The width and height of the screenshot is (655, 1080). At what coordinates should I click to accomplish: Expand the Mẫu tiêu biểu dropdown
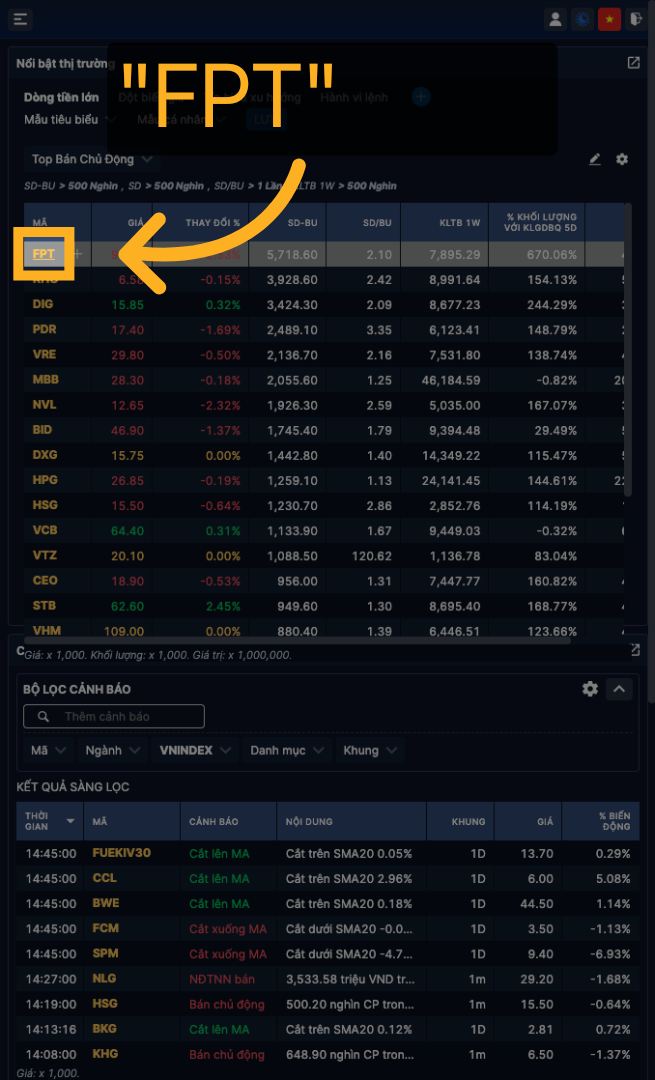point(70,119)
